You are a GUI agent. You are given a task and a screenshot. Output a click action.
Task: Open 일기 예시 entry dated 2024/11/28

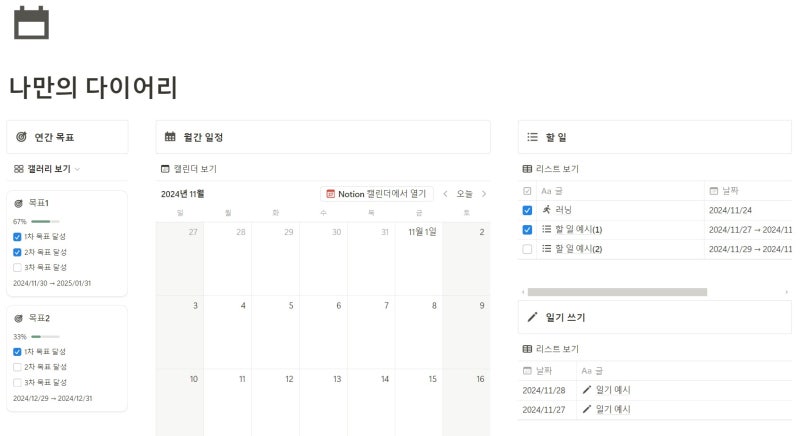point(613,390)
